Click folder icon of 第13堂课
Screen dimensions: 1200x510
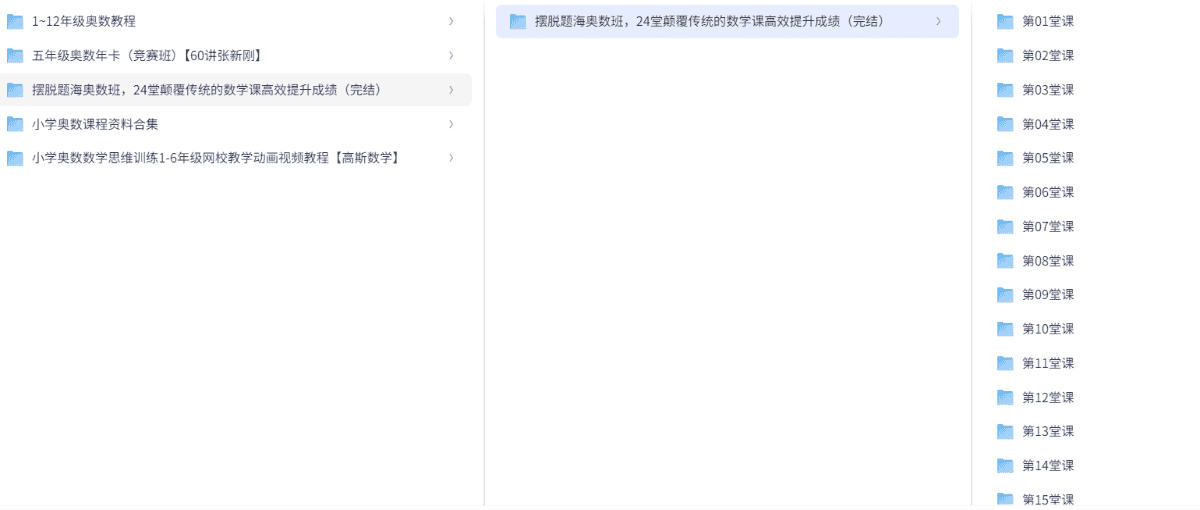tap(1005, 431)
